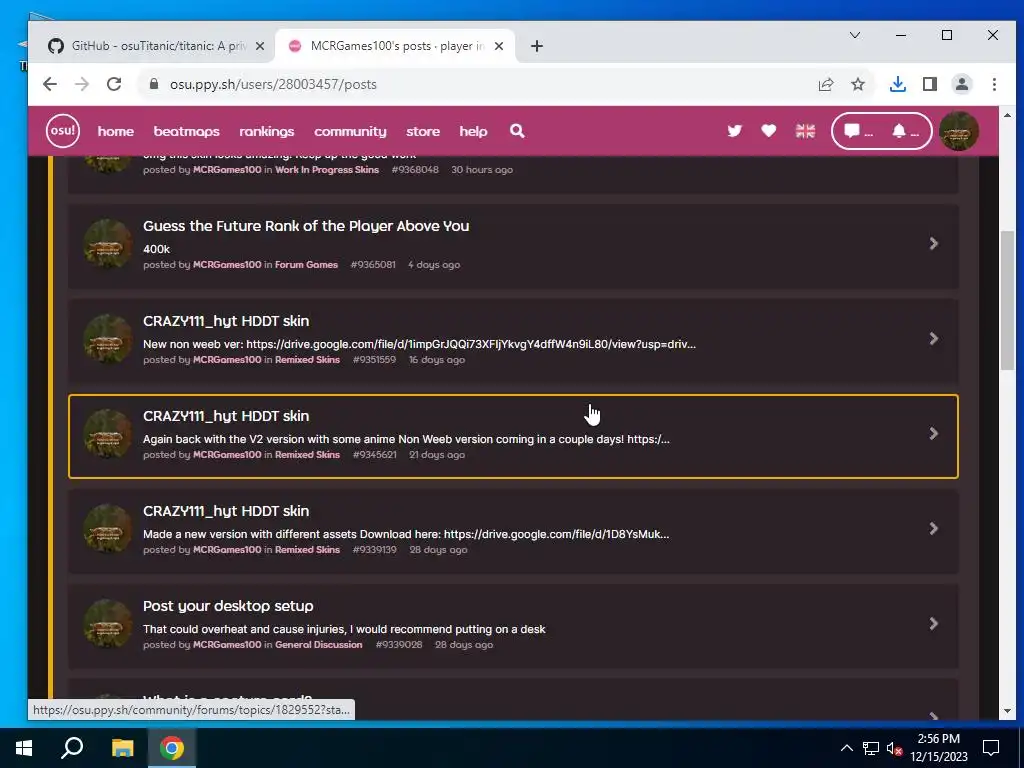Click the scrollbar up arrow
The image size is (1024, 768).
pyautogui.click(x=1007, y=116)
